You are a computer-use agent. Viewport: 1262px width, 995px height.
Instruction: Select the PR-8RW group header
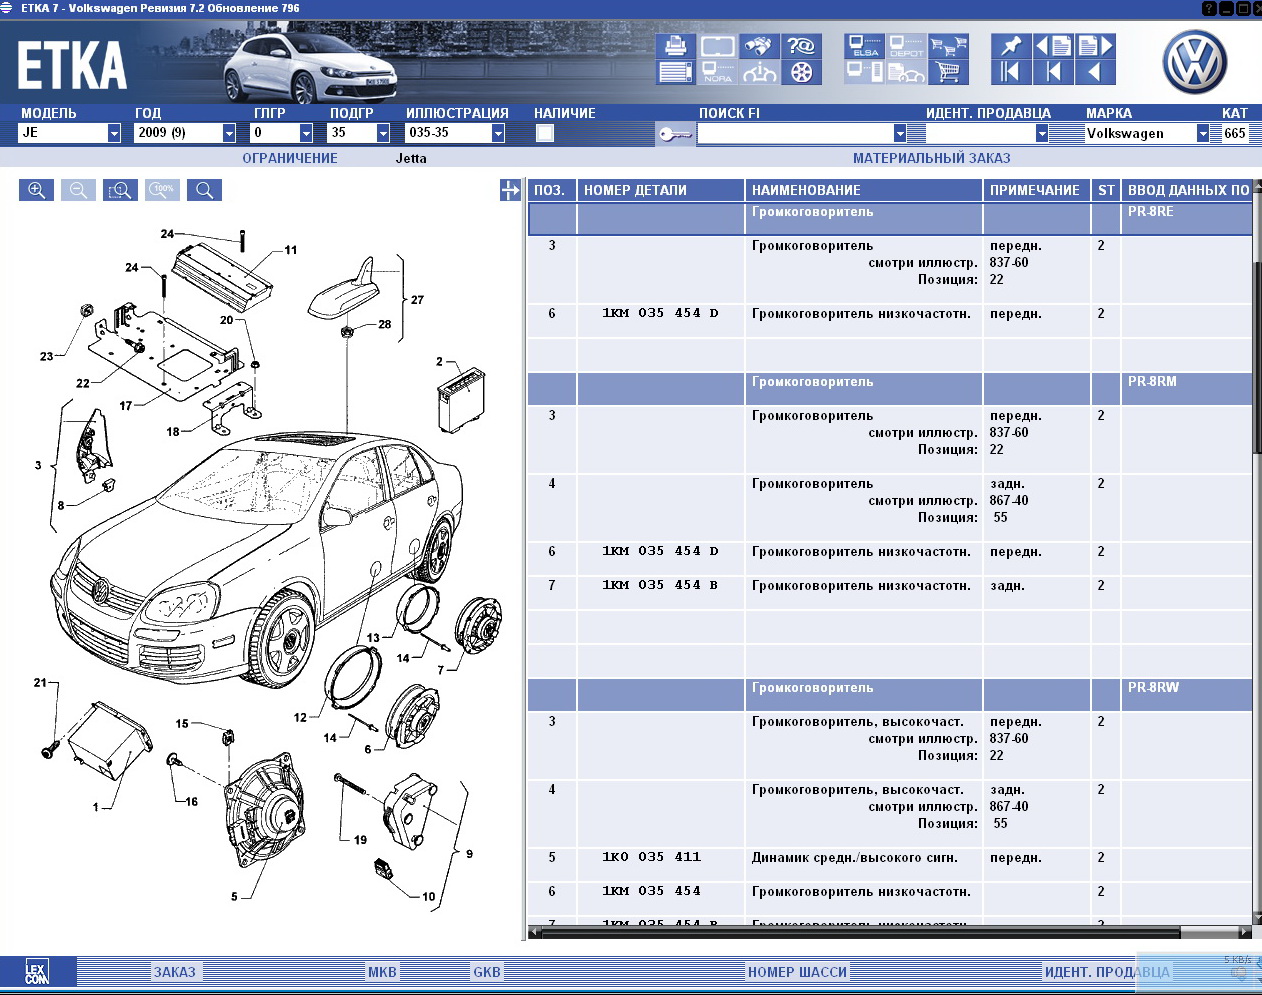pyautogui.click(x=890, y=694)
